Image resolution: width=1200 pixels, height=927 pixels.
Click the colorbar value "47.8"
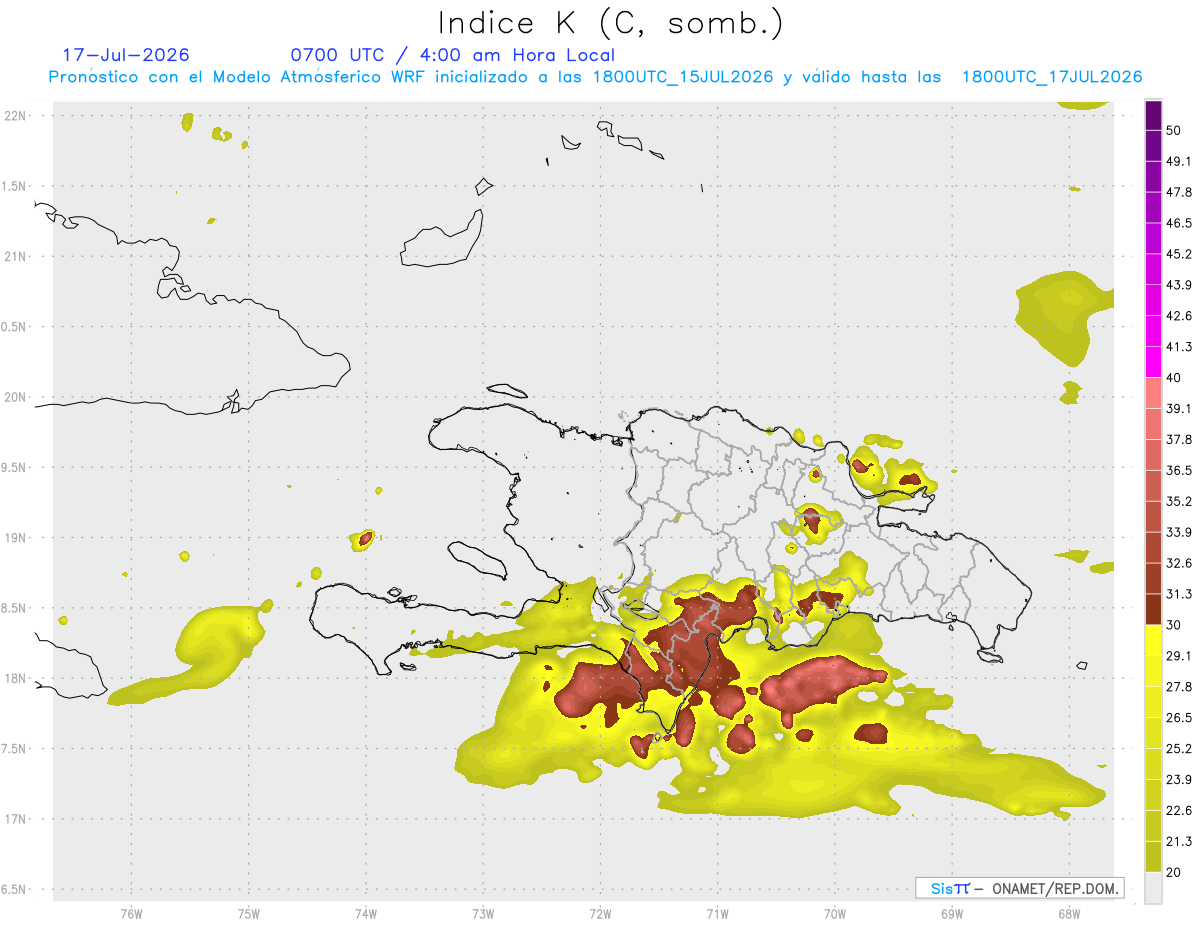(1179, 193)
